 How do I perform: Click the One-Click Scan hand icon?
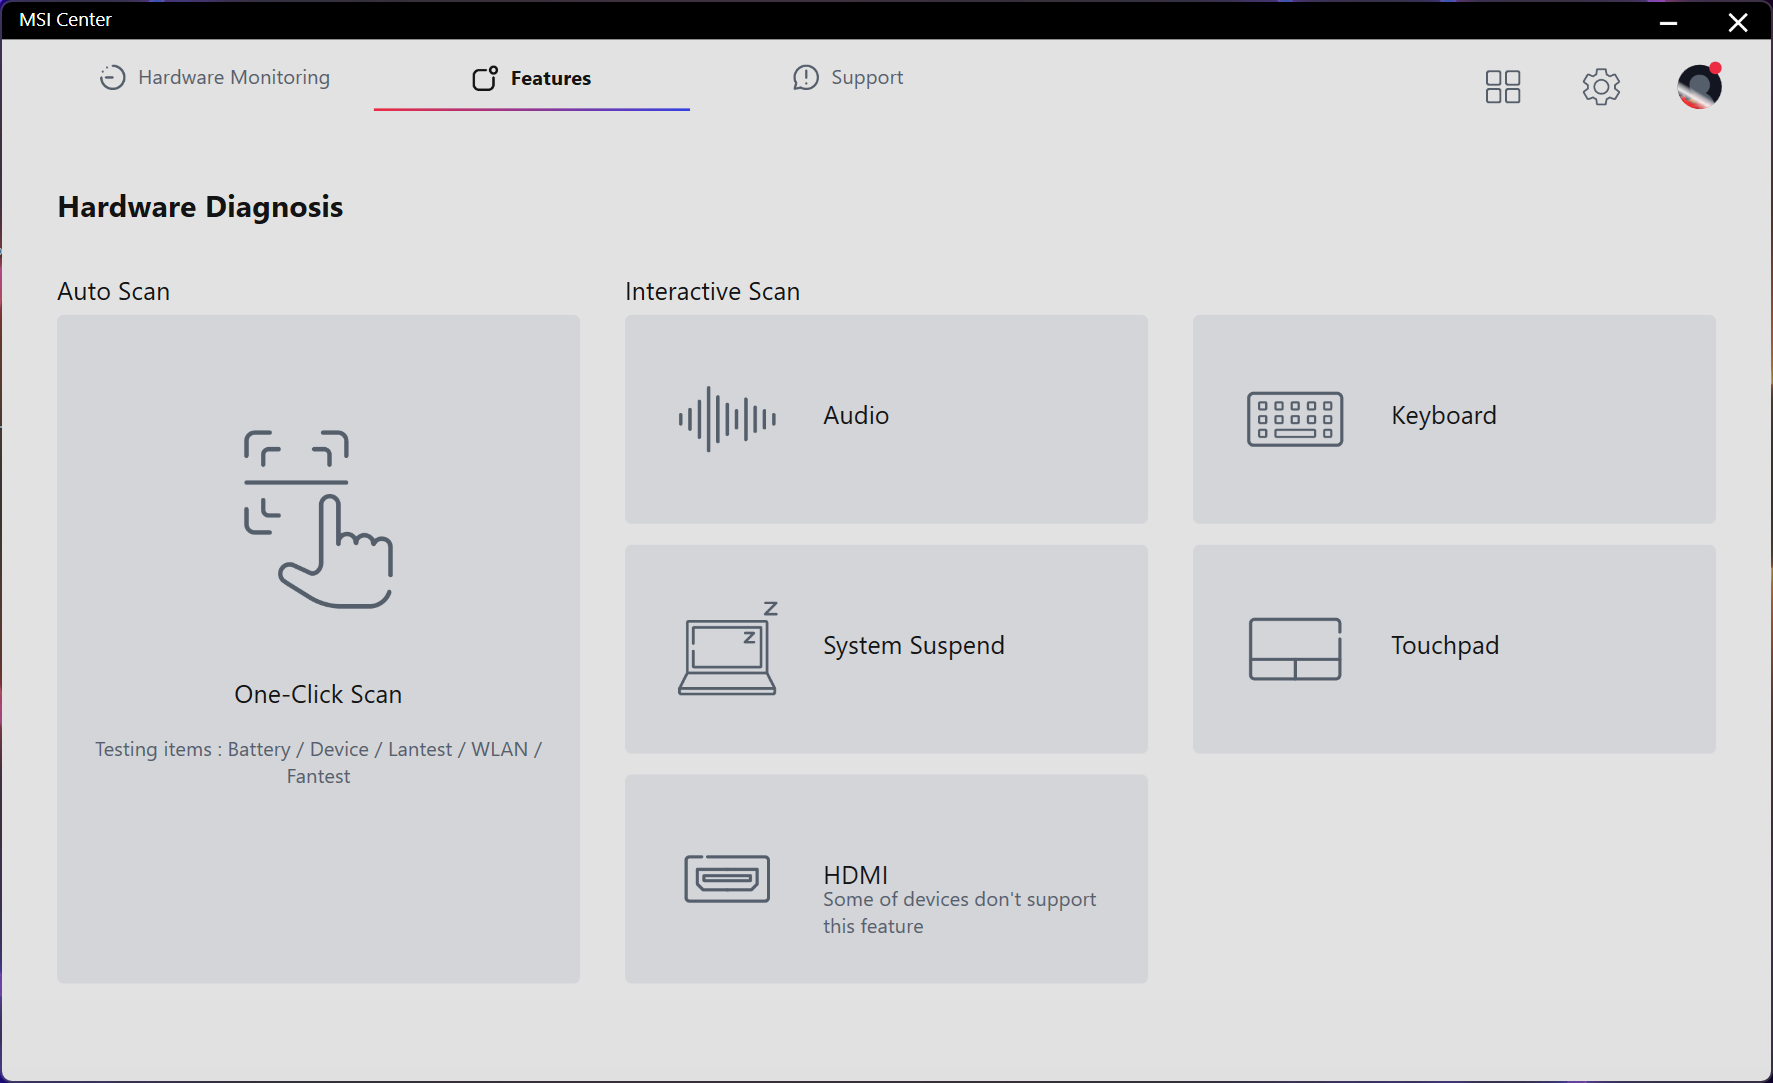tap(319, 519)
